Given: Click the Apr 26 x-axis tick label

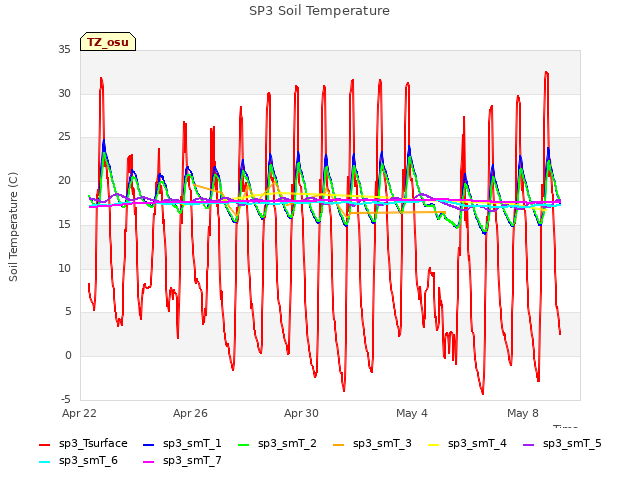Looking at the screenshot, I should pos(190,413).
